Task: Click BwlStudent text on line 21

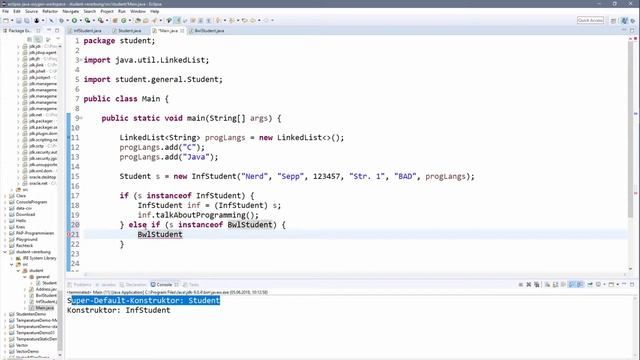Action: pyautogui.click(x=160, y=234)
